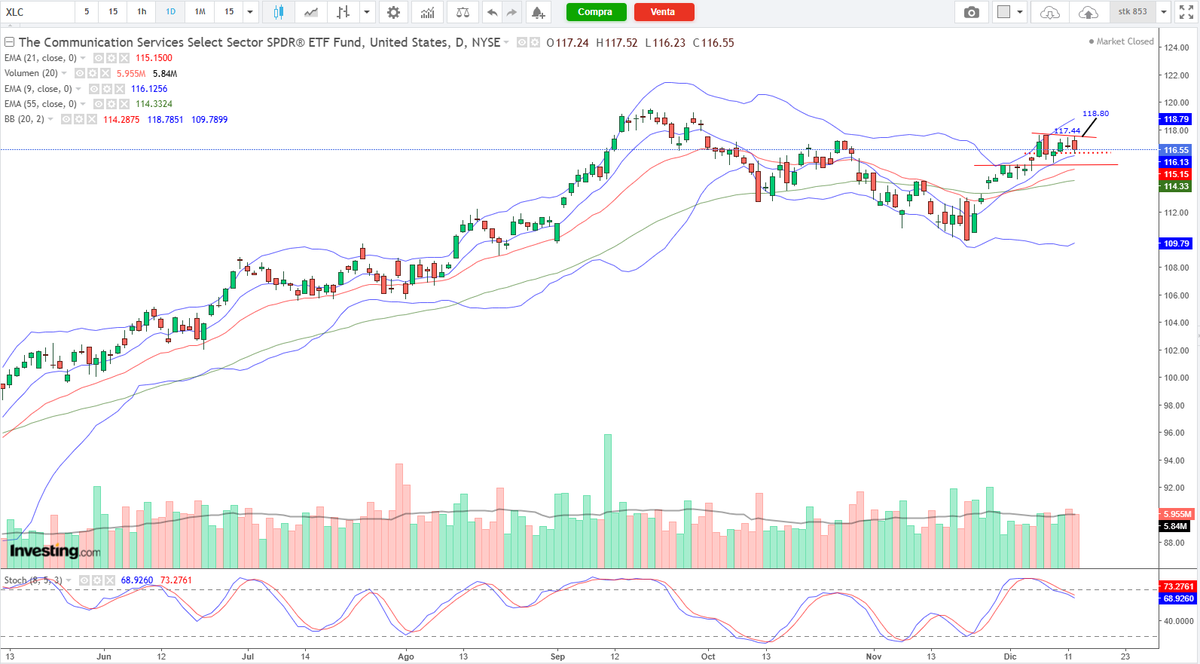The height and width of the screenshot is (664, 1200).
Task: Remove the EMA 55 indicator
Action: click(x=124, y=104)
